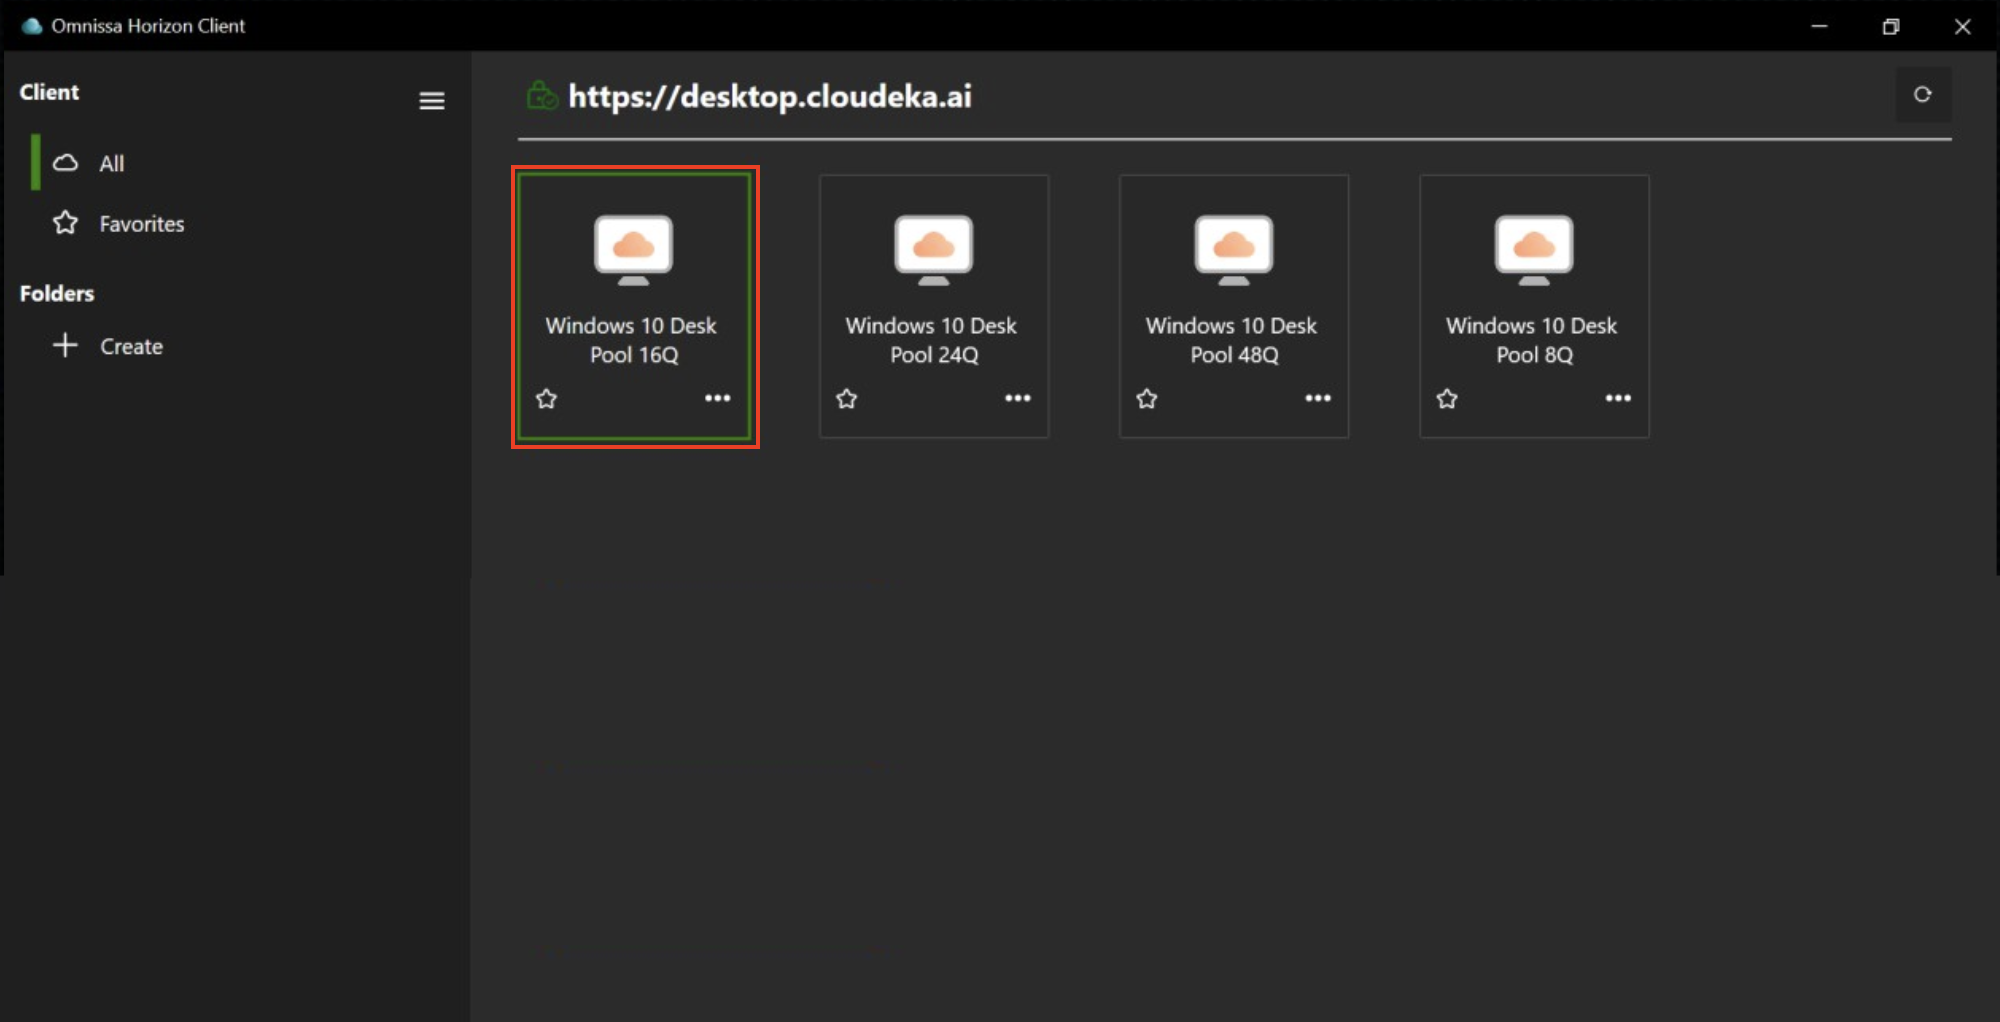The width and height of the screenshot is (2000, 1022).
Task: Expand more options for Pool 24Q
Action: (1017, 398)
